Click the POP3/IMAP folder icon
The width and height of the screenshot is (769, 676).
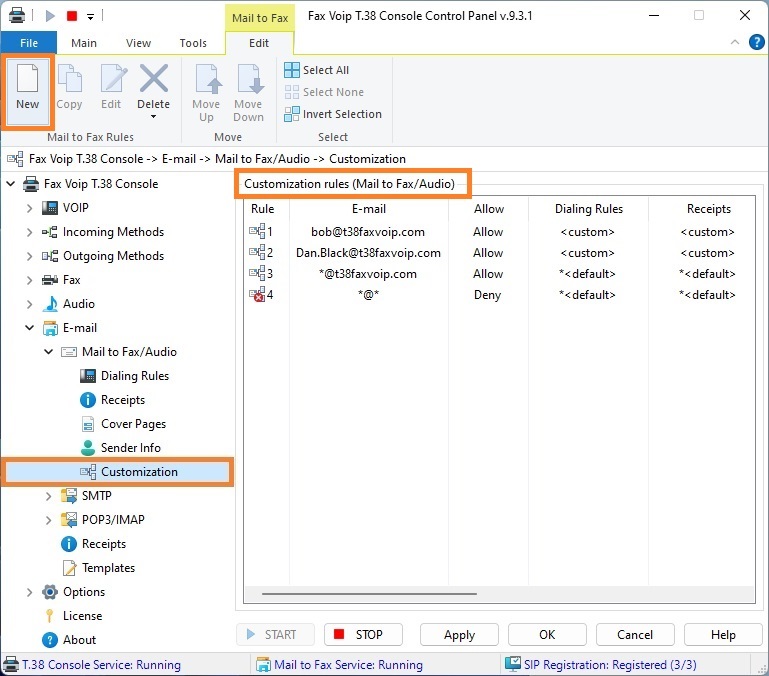click(69, 520)
